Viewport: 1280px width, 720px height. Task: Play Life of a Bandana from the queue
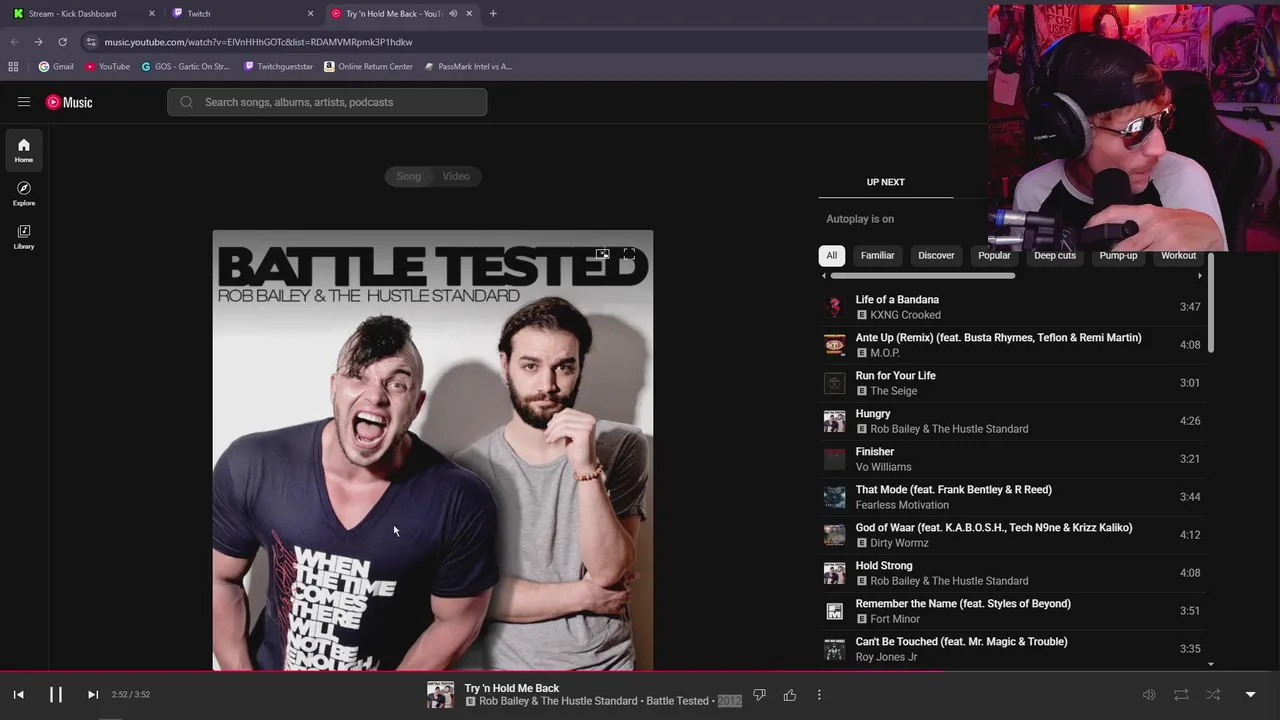tap(1012, 307)
